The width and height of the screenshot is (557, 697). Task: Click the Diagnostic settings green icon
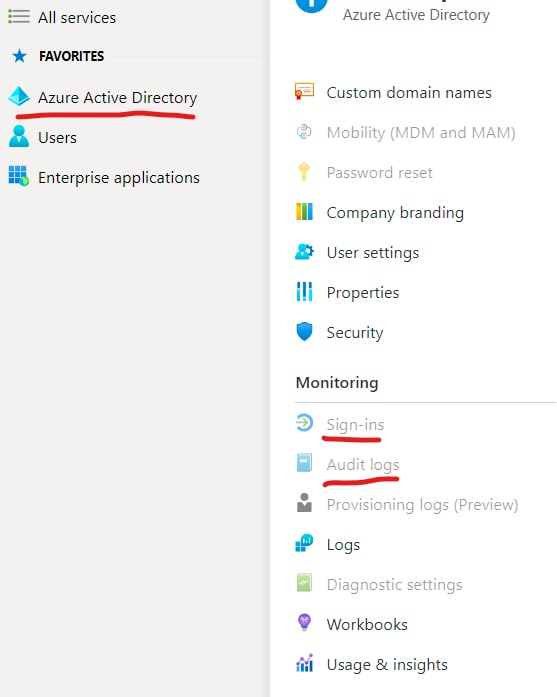[305, 583]
